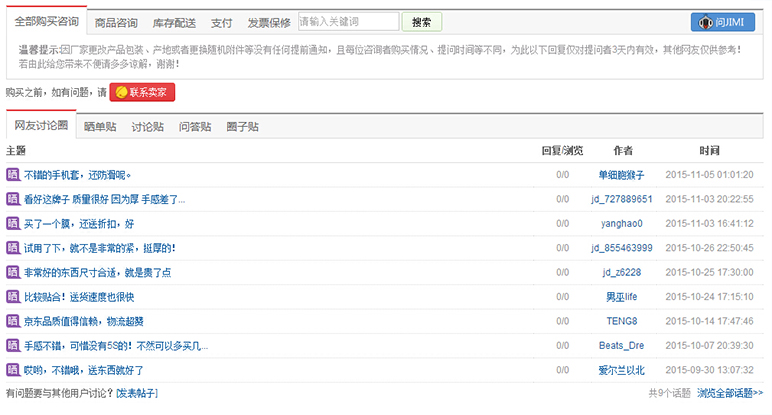Click the 晒 icon beside 比较贴合 post
This screenshot has height=415, width=772.
(x=13, y=296)
